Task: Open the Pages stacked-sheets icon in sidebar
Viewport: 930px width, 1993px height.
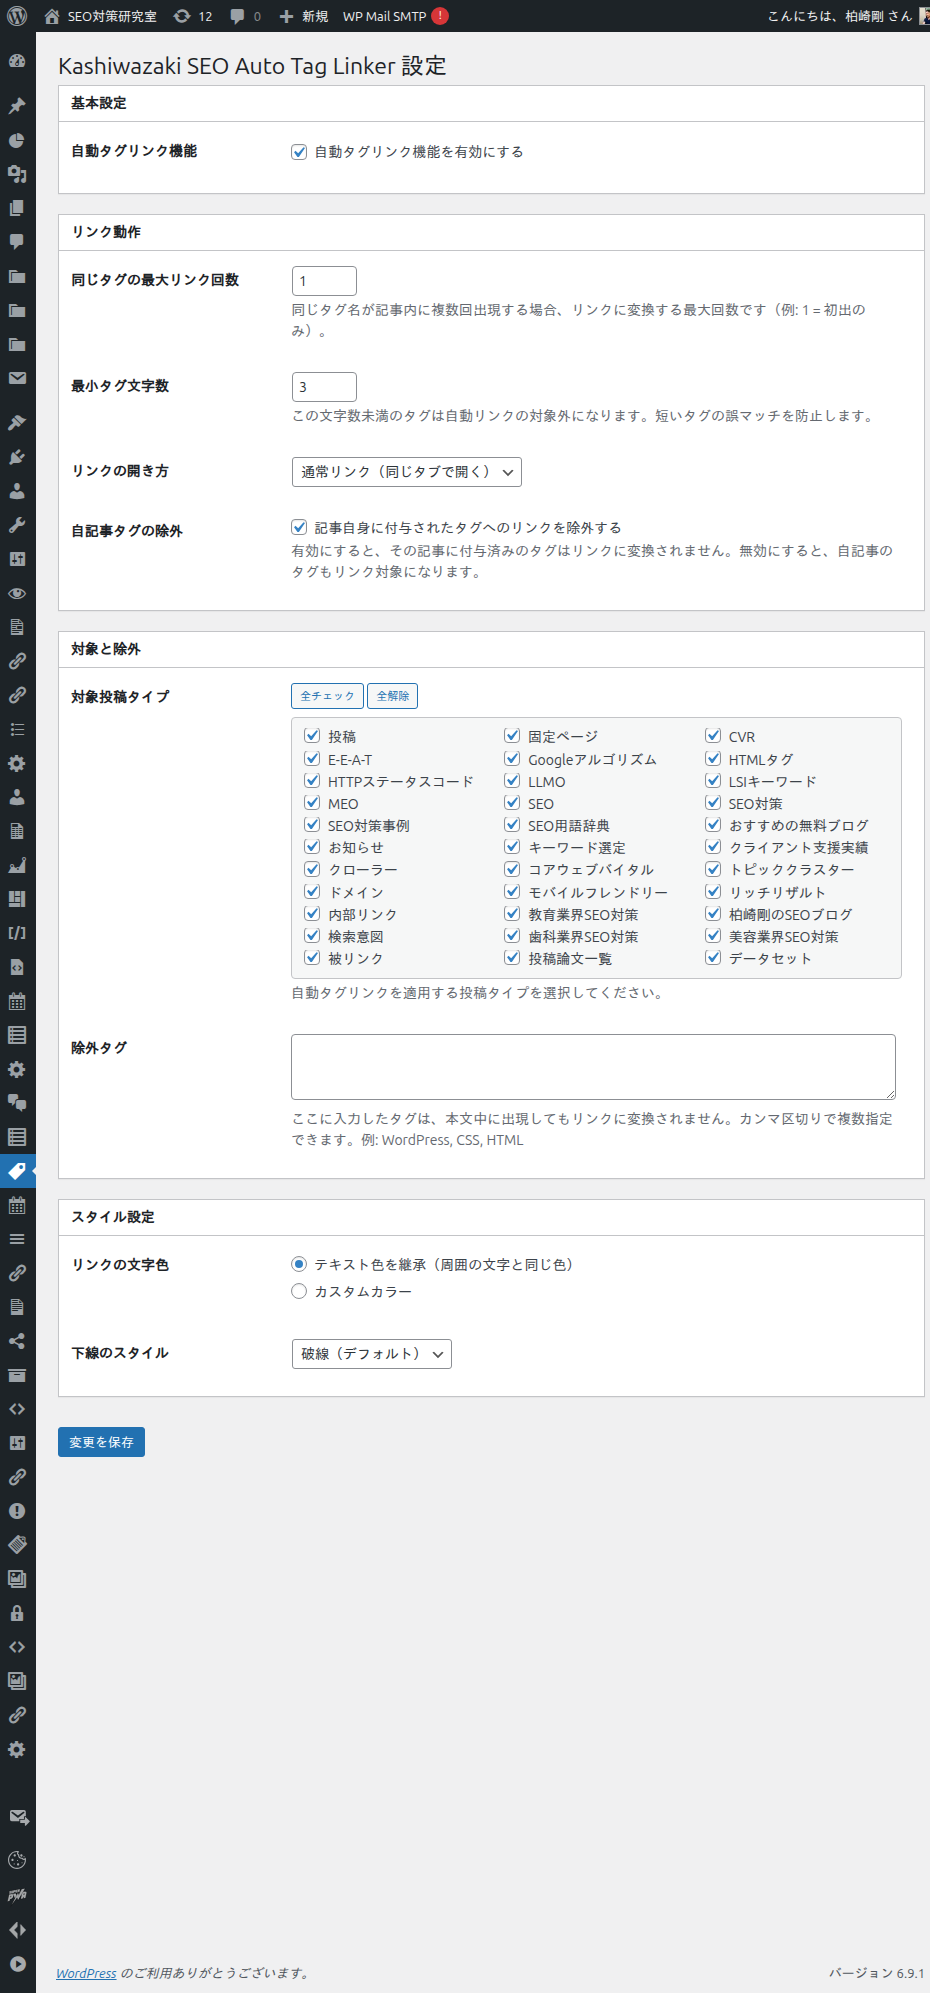Action: (x=17, y=208)
